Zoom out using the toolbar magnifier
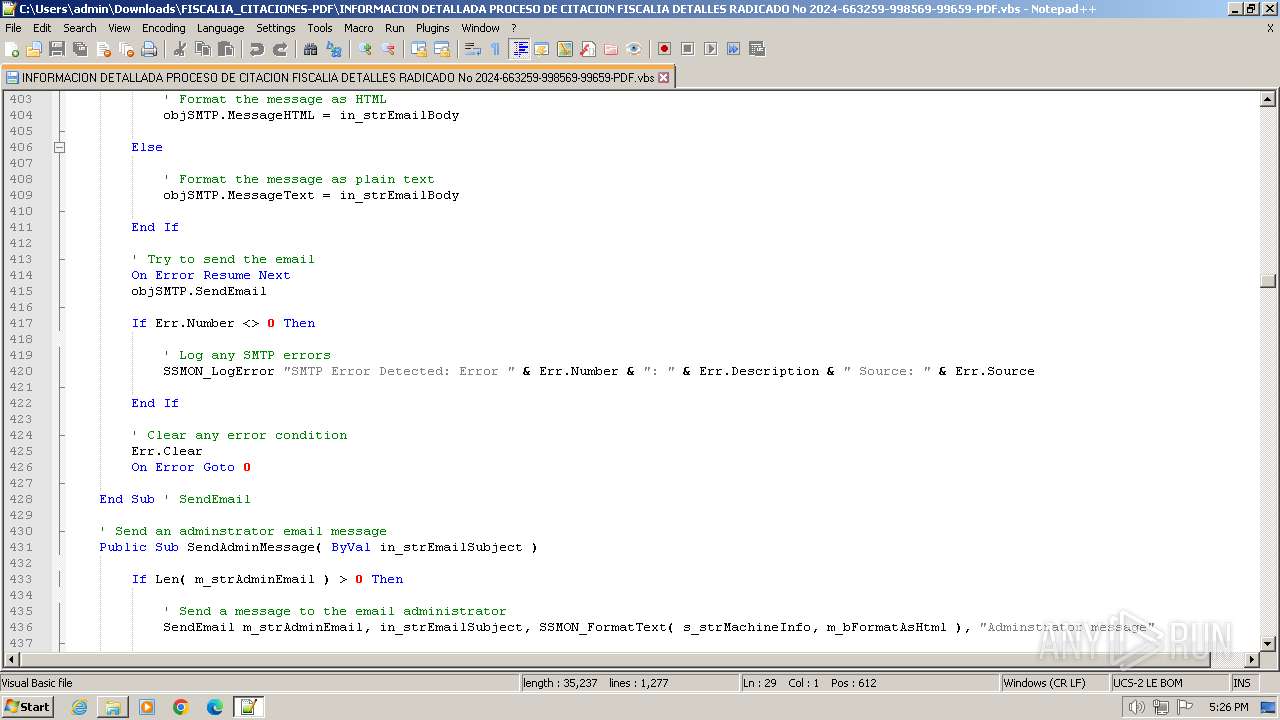This screenshot has width=1280, height=720. pyautogui.click(x=388, y=49)
